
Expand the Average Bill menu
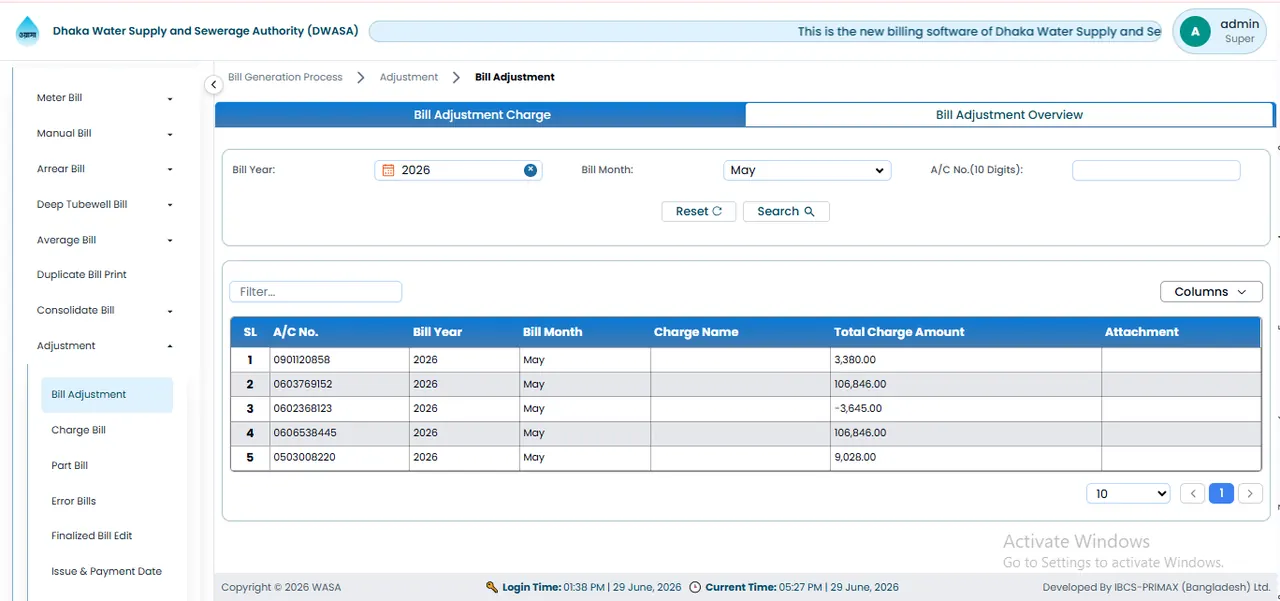[104, 240]
